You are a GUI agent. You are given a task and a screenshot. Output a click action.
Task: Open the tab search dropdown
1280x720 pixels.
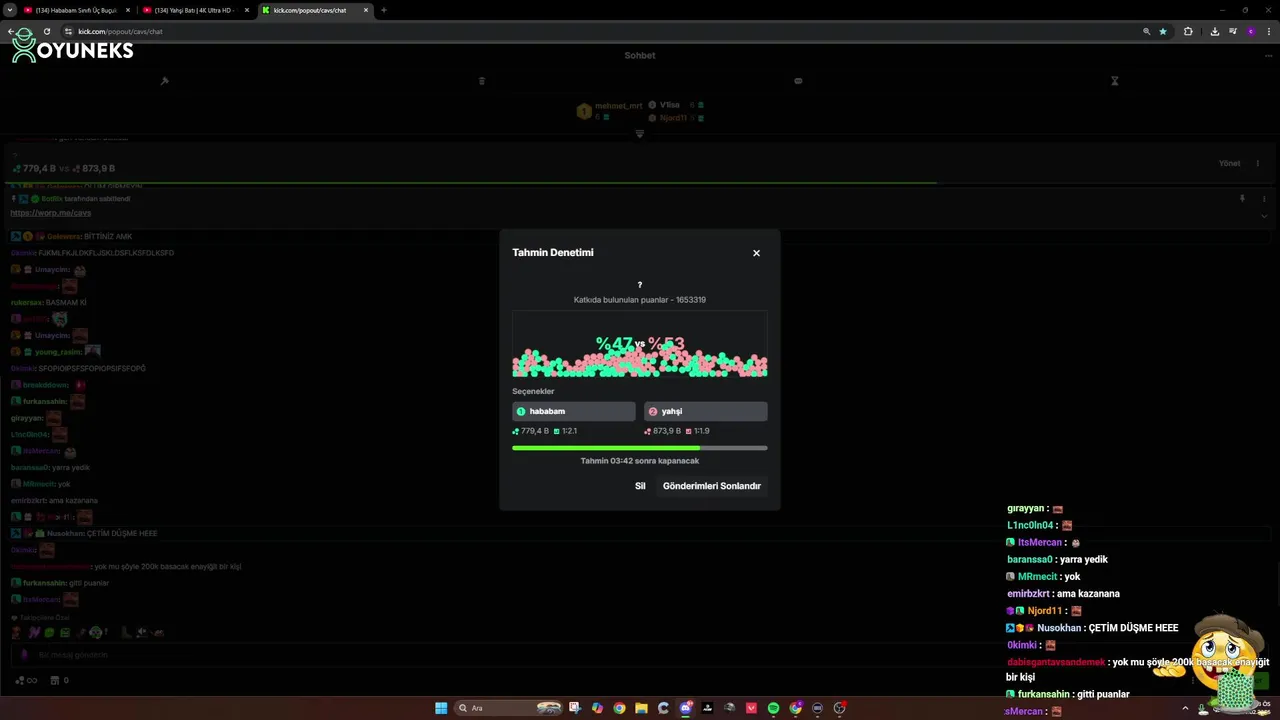click(9, 10)
